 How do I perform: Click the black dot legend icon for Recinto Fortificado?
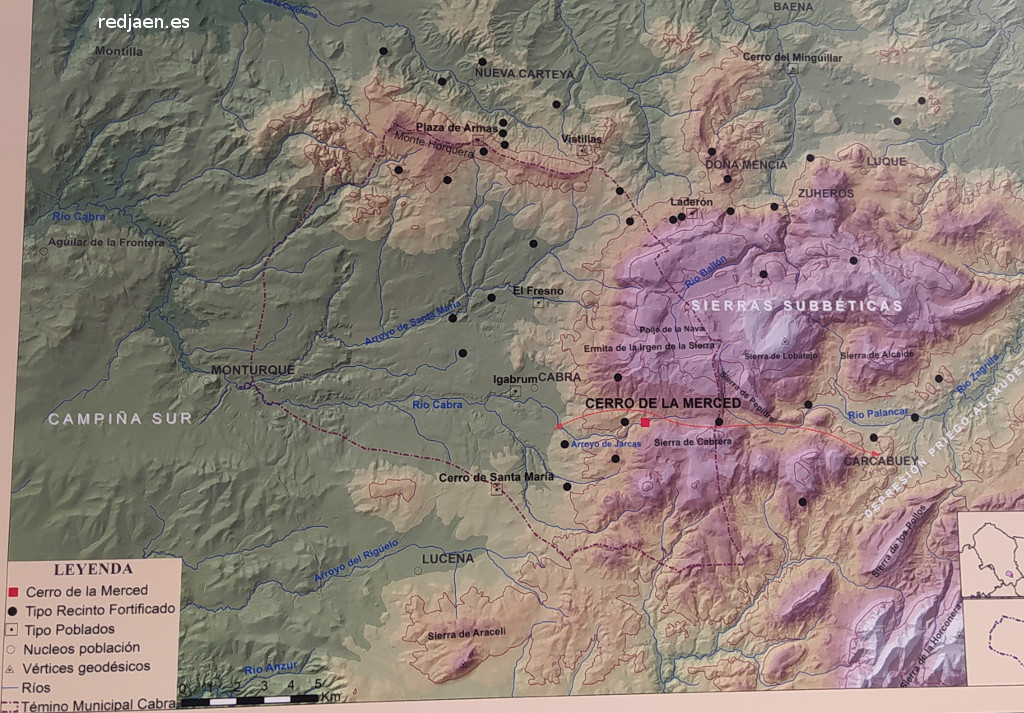(11, 609)
